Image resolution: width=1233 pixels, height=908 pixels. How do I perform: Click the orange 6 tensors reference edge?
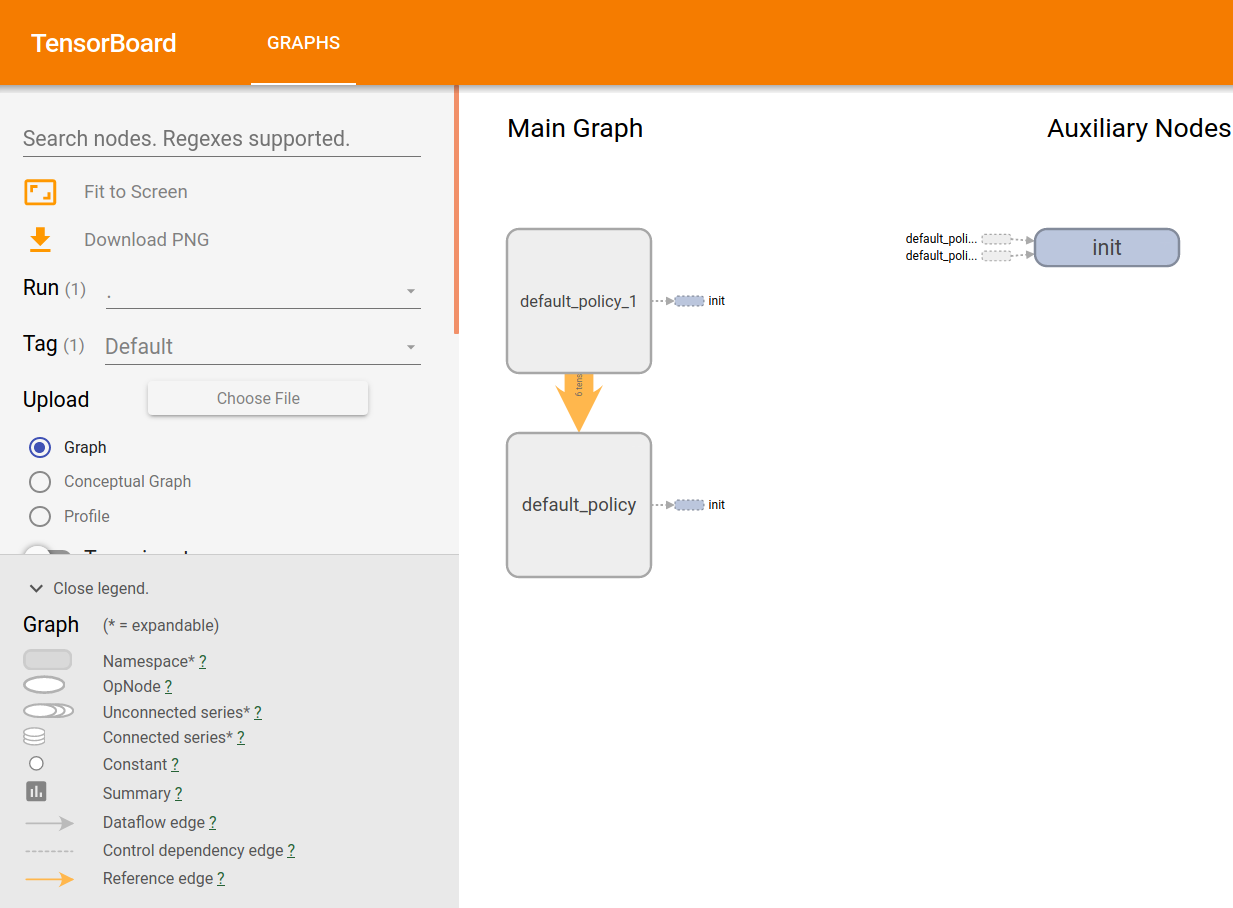click(x=579, y=402)
